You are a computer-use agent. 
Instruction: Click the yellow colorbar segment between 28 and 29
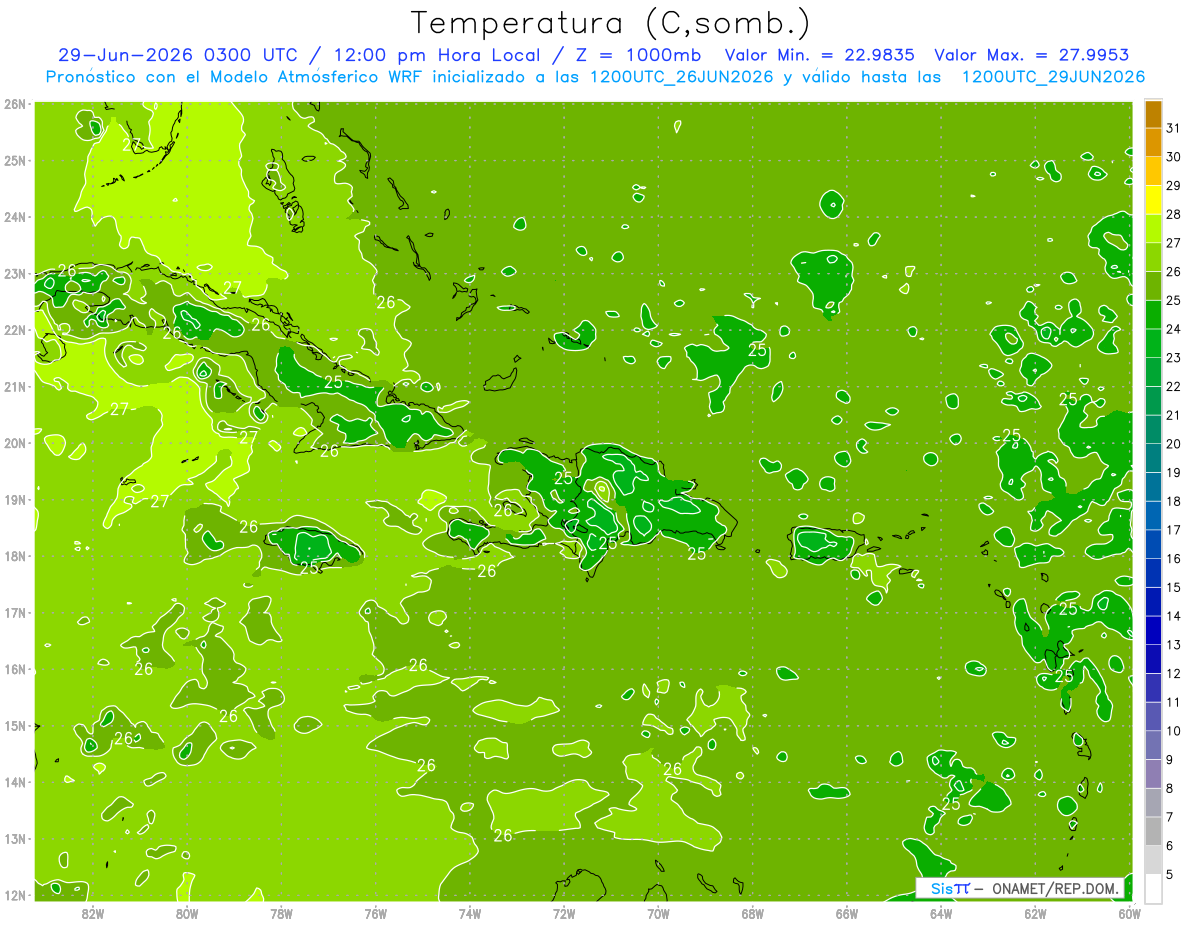(1153, 200)
